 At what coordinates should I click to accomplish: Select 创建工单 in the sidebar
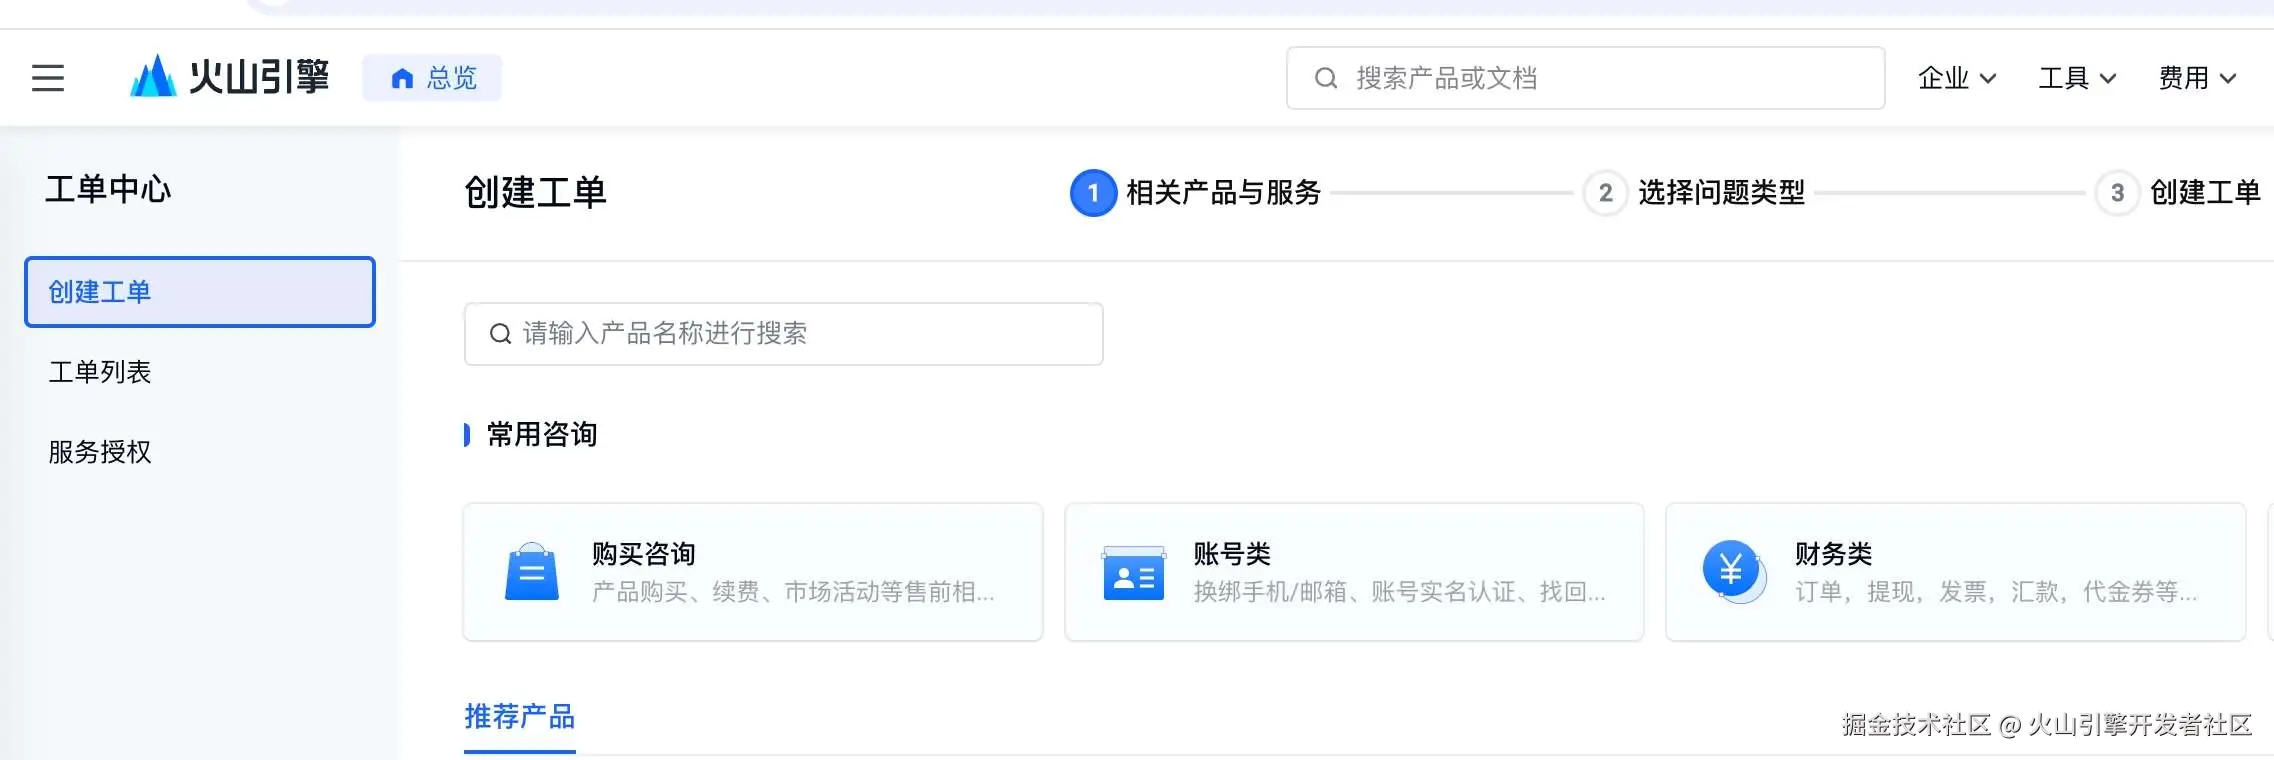pyautogui.click(x=200, y=292)
